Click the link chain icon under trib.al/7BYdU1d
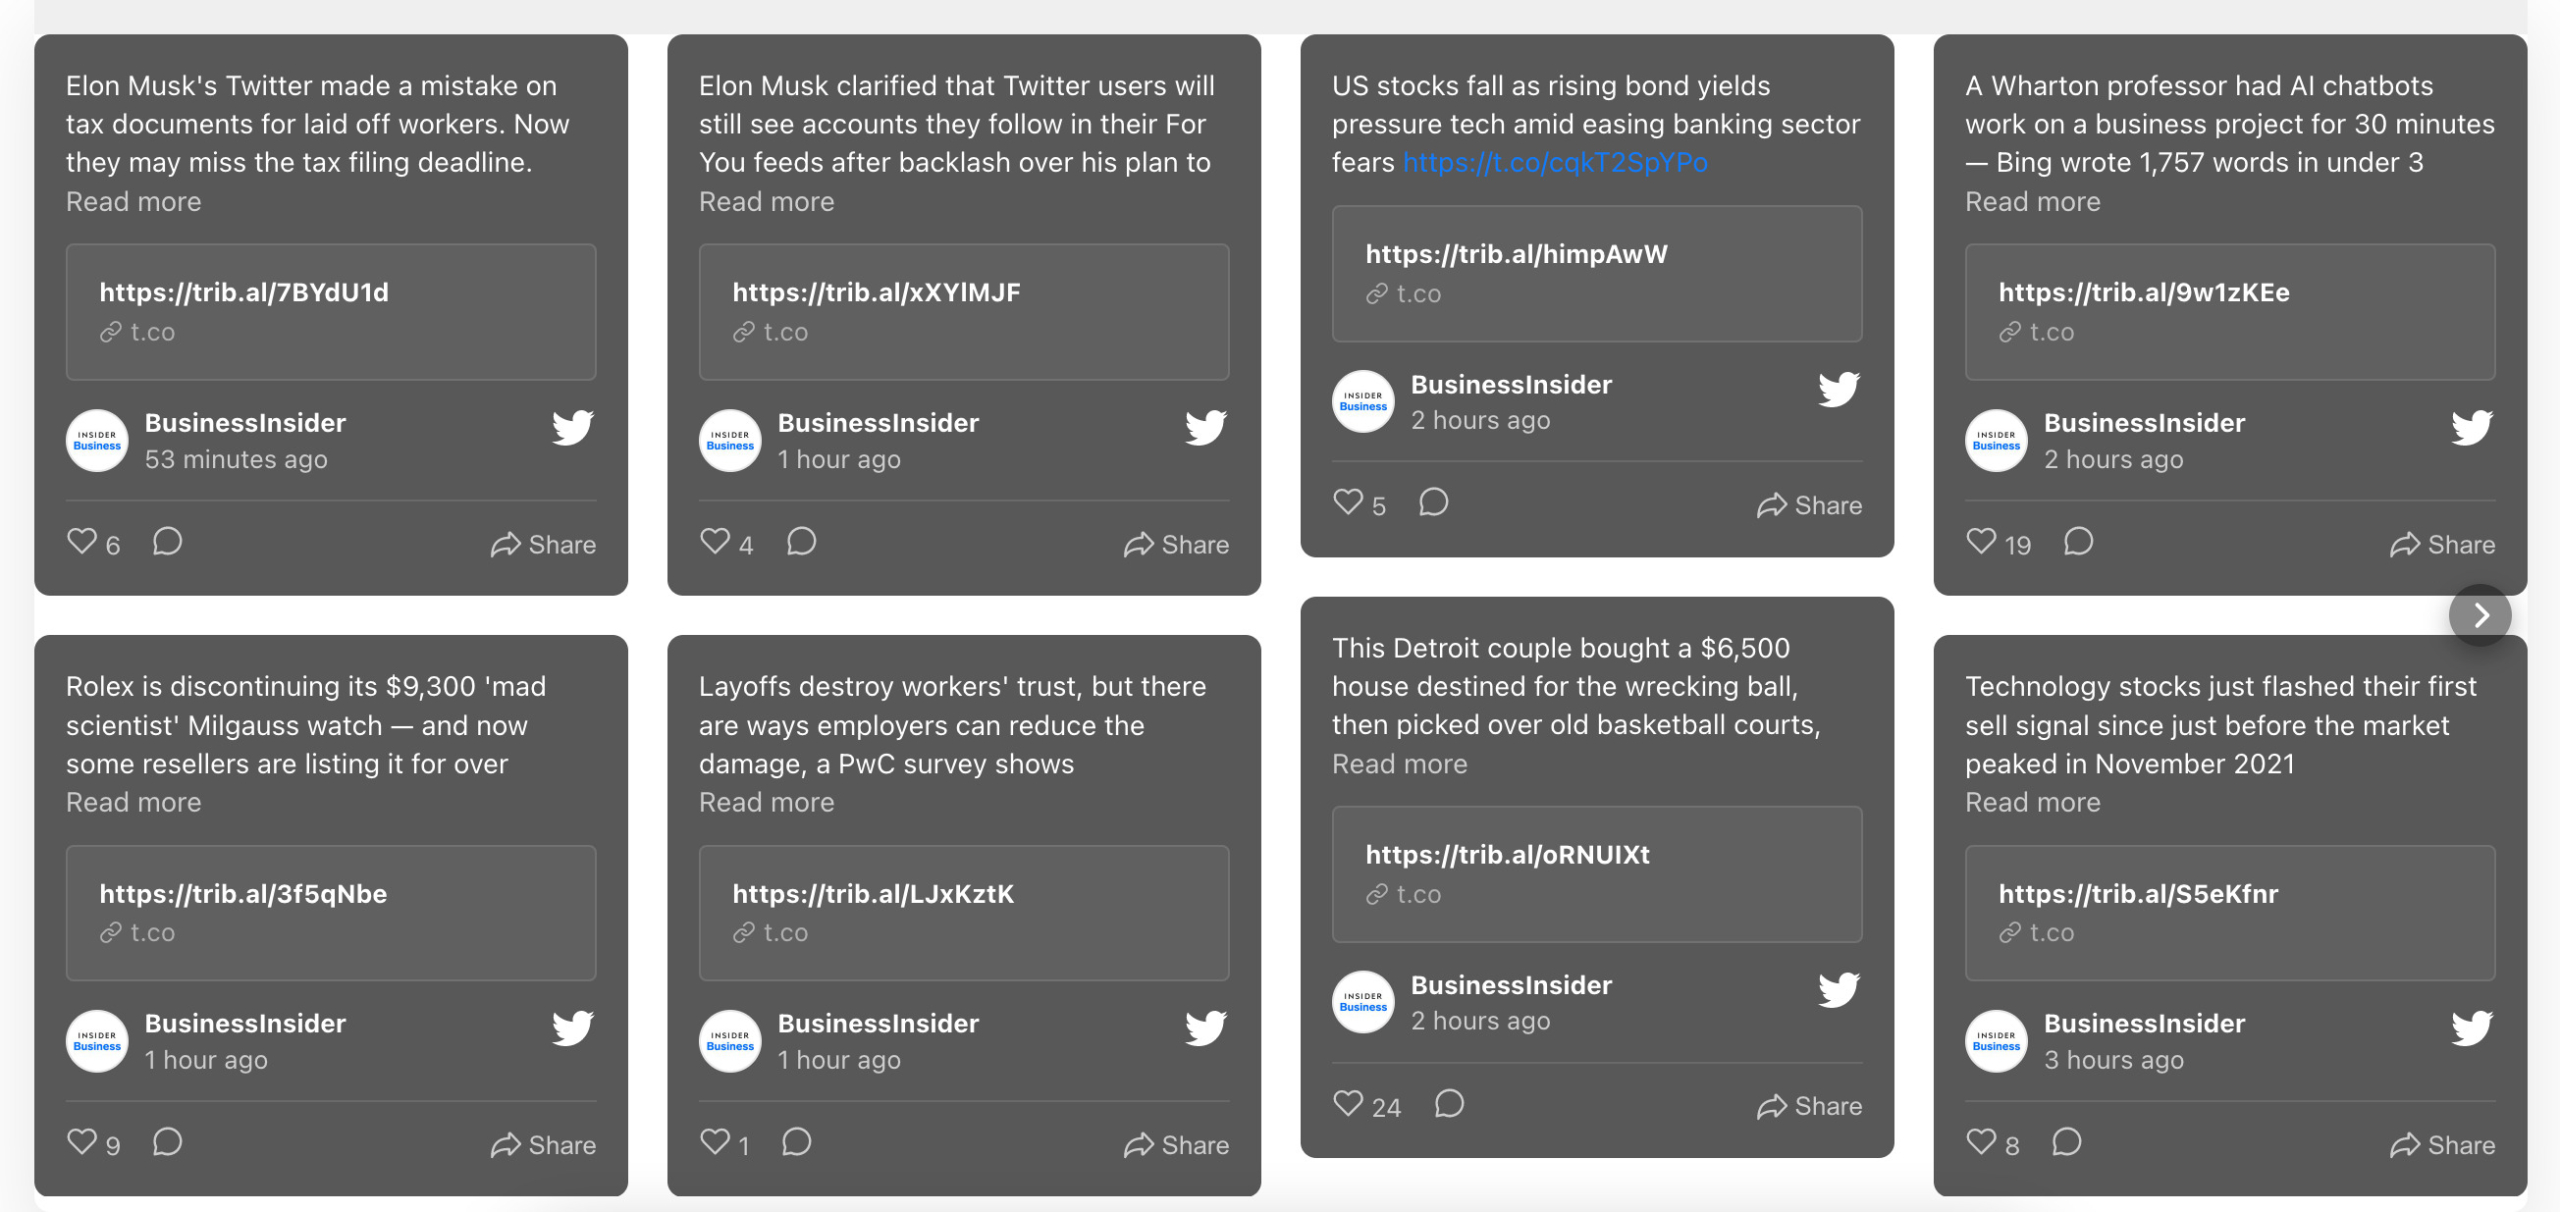The width and height of the screenshot is (2560, 1212). pyautogui.click(x=110, y=331)
